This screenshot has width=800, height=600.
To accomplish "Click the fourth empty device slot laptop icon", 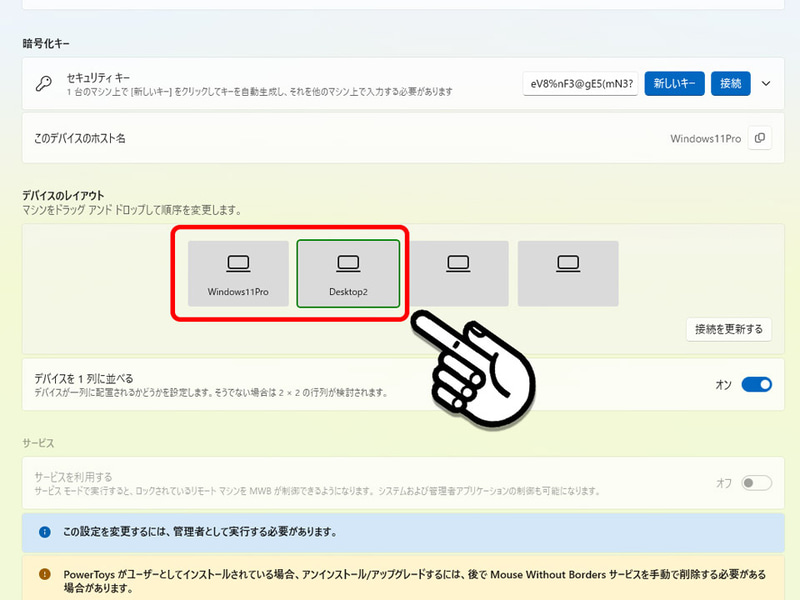I will click(568, 261).
